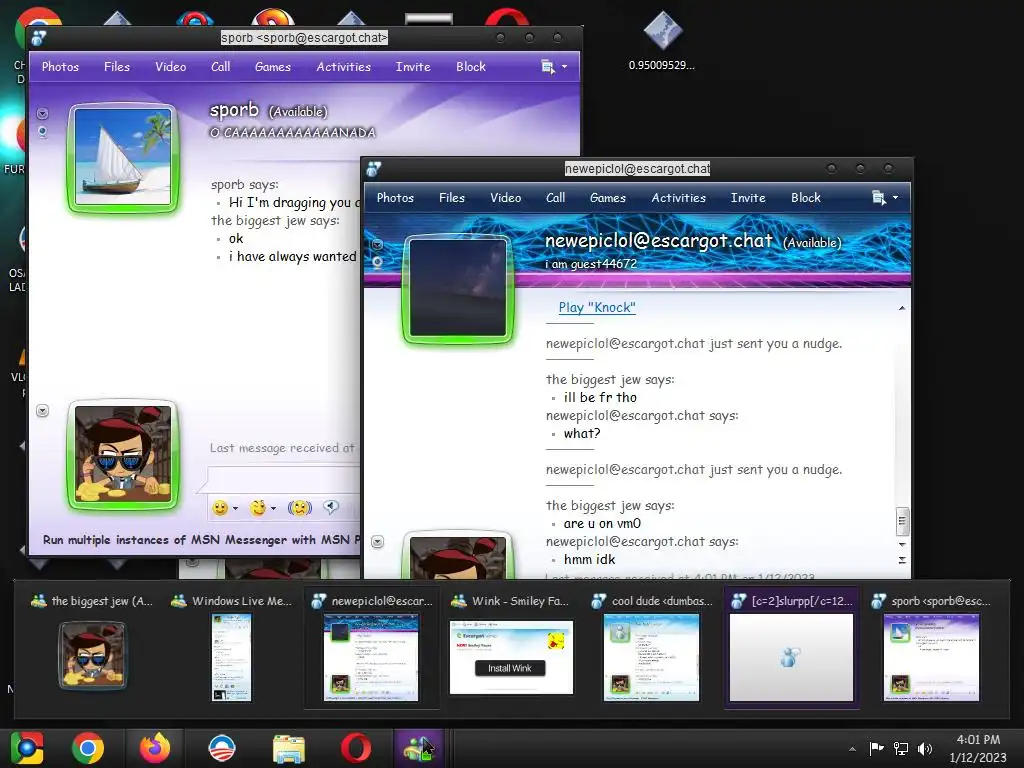The height and width of the screenshot is (768, 1024).
Task: Open volume control in system tray
Action: pyautogui.click(x=925, y=748)
